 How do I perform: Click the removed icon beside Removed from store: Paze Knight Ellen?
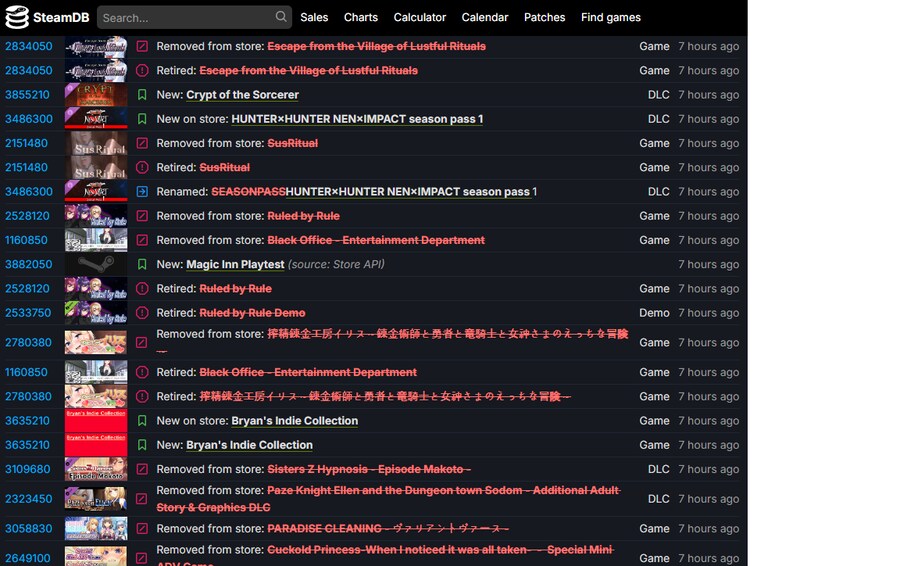coord(142,499)
